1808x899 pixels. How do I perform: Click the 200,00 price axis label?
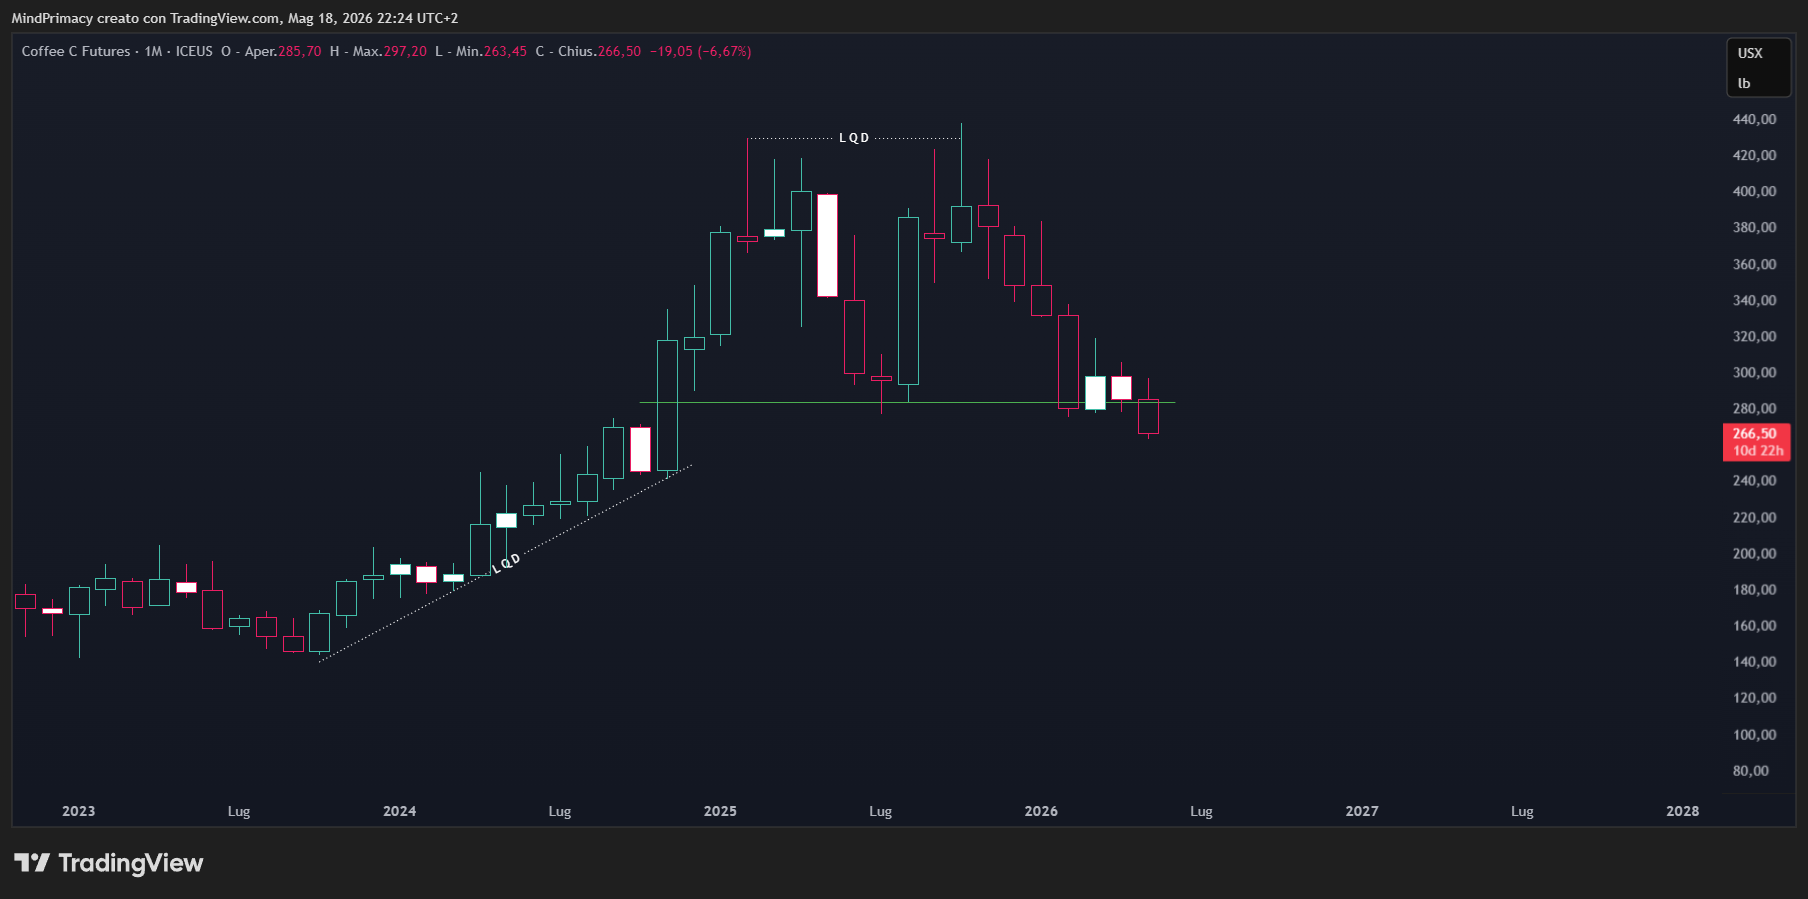pyautogui.click(x=1754, y=553)
